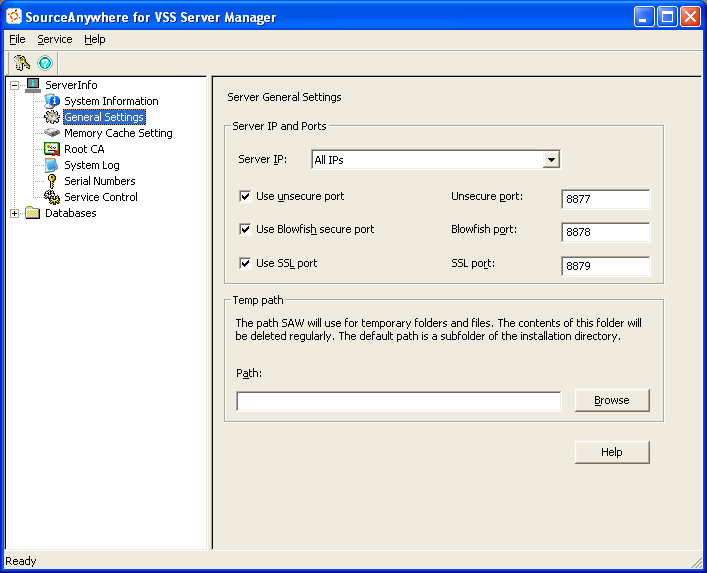Disable the Use unsecure port checkbox
This screenshot has width=707, height=573.
click(245, 197)
